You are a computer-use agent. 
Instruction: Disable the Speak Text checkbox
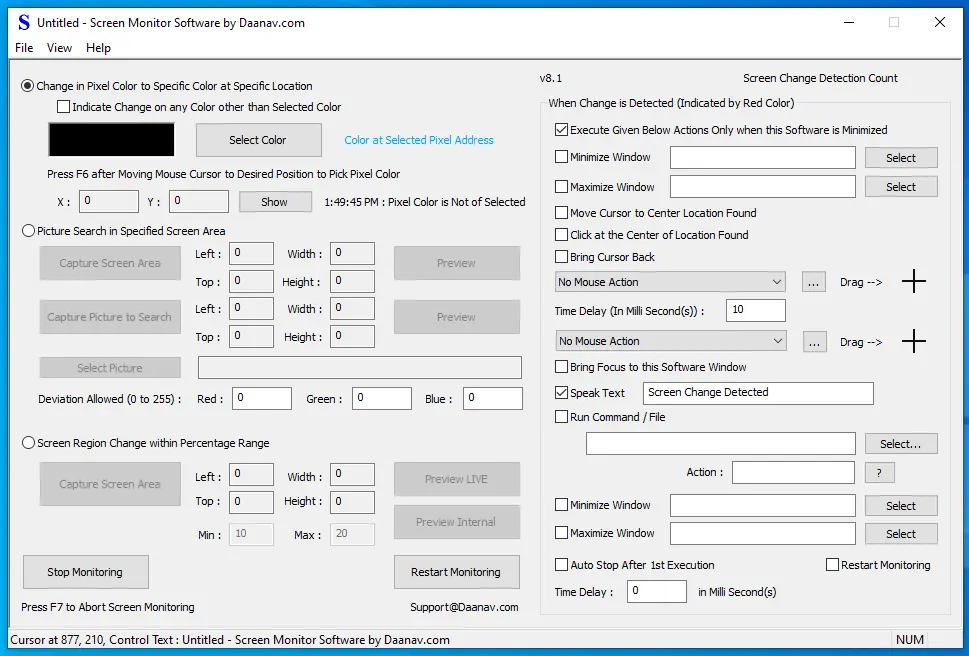click(x=561, y=393)
